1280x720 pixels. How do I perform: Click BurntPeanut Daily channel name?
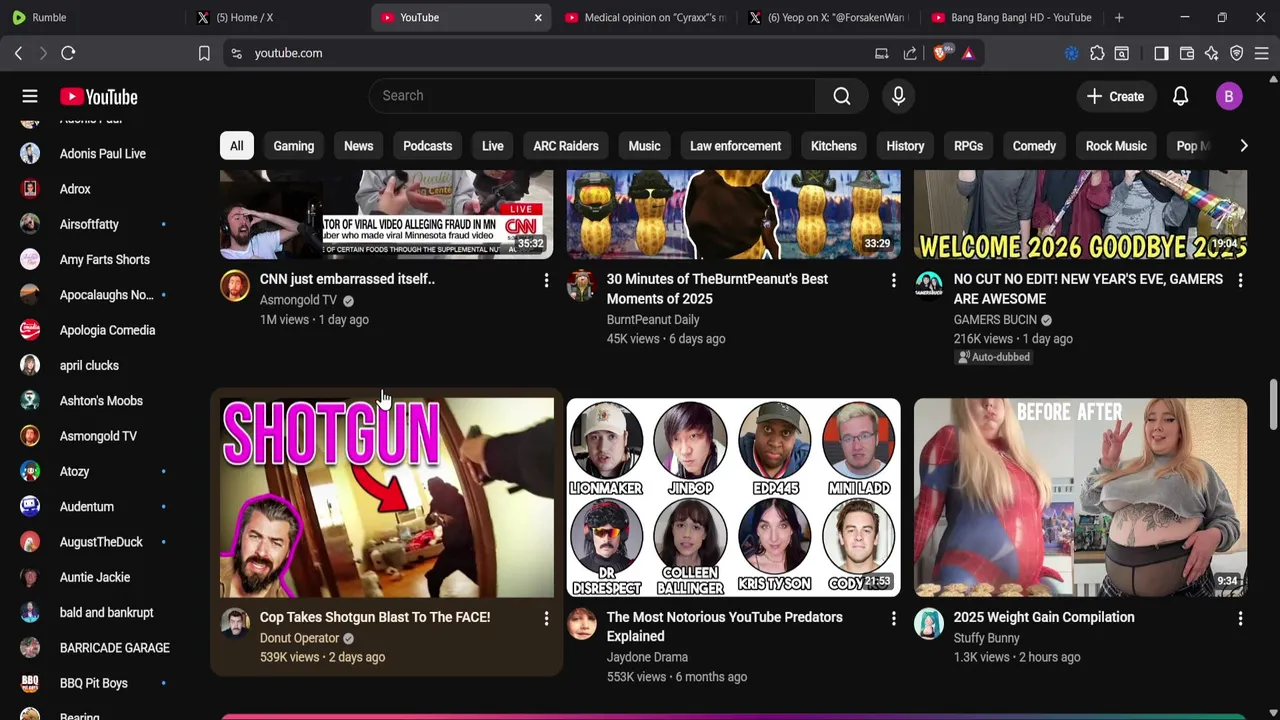tap(653, 320)
